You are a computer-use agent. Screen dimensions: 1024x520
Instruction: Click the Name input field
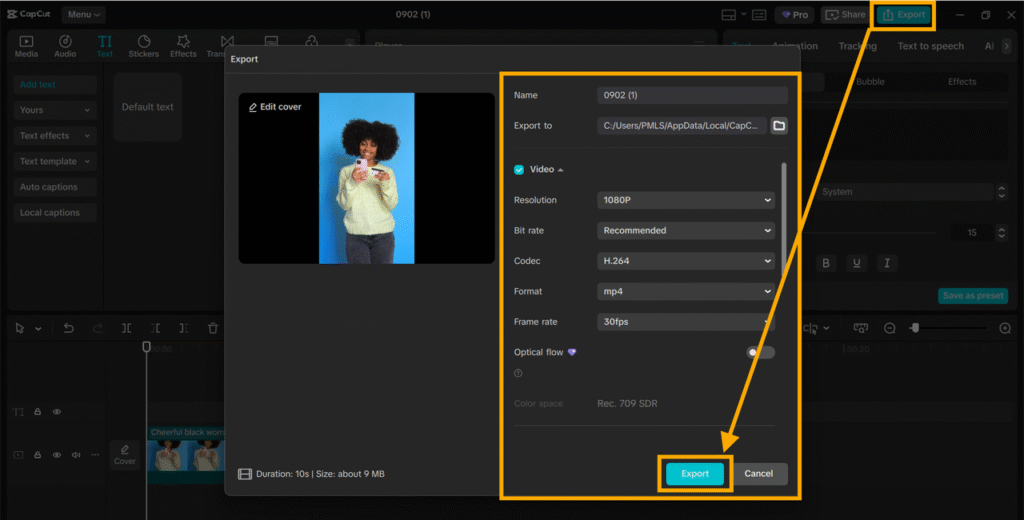[692, 95]
